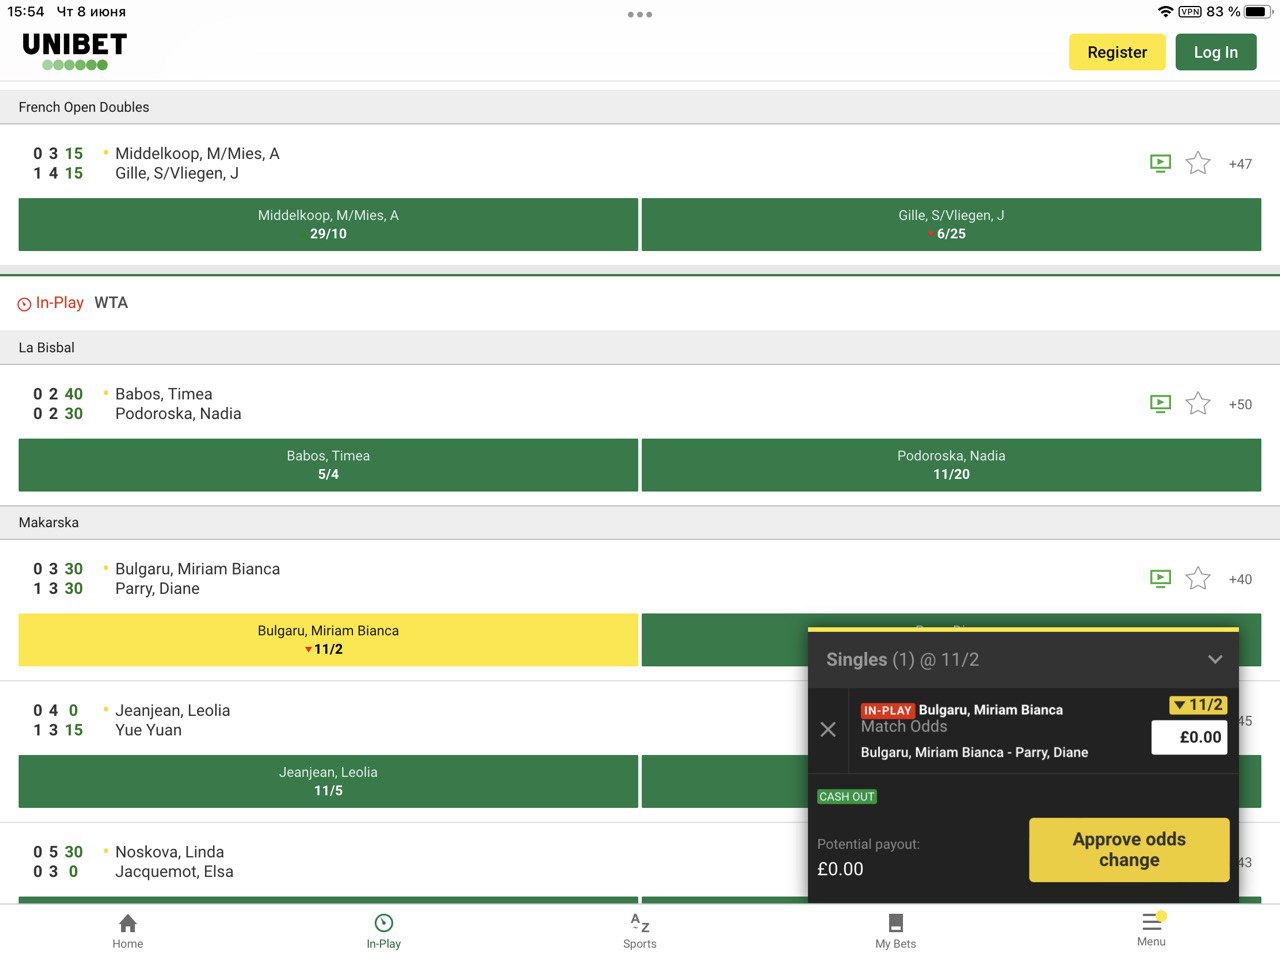The height and width of the screenshot is (960, 1280).
Task: Click the 11/2 odds badge in betslip
Action: [1198, 705]
